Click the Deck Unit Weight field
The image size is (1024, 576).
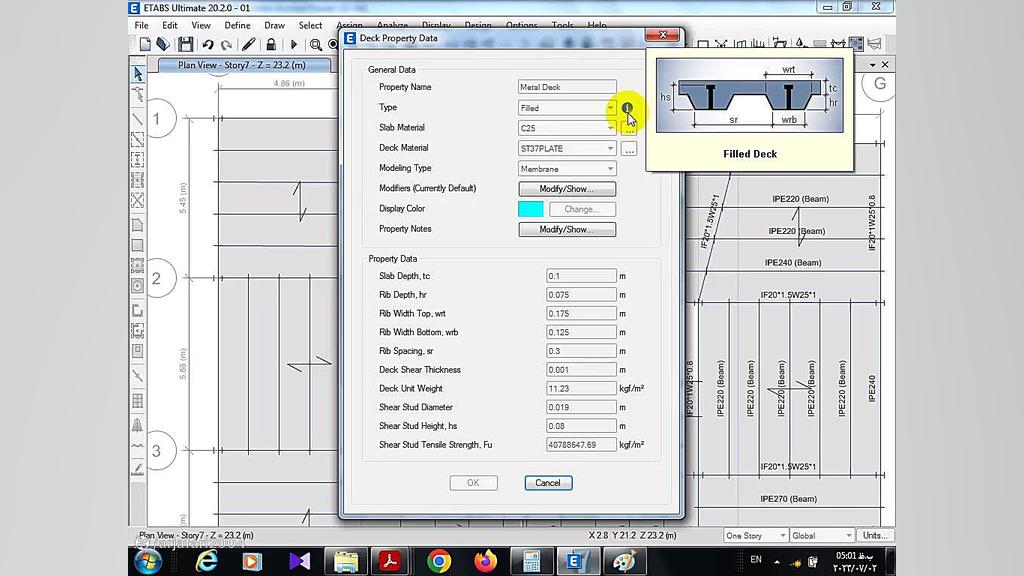point(581,389)
